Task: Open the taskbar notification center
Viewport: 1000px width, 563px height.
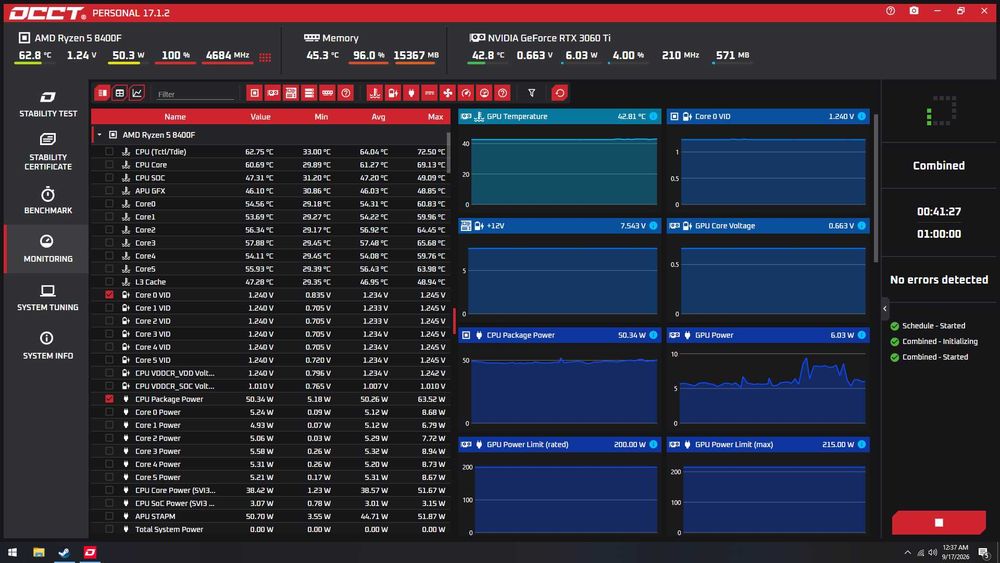Action: [x=984, y=552]
